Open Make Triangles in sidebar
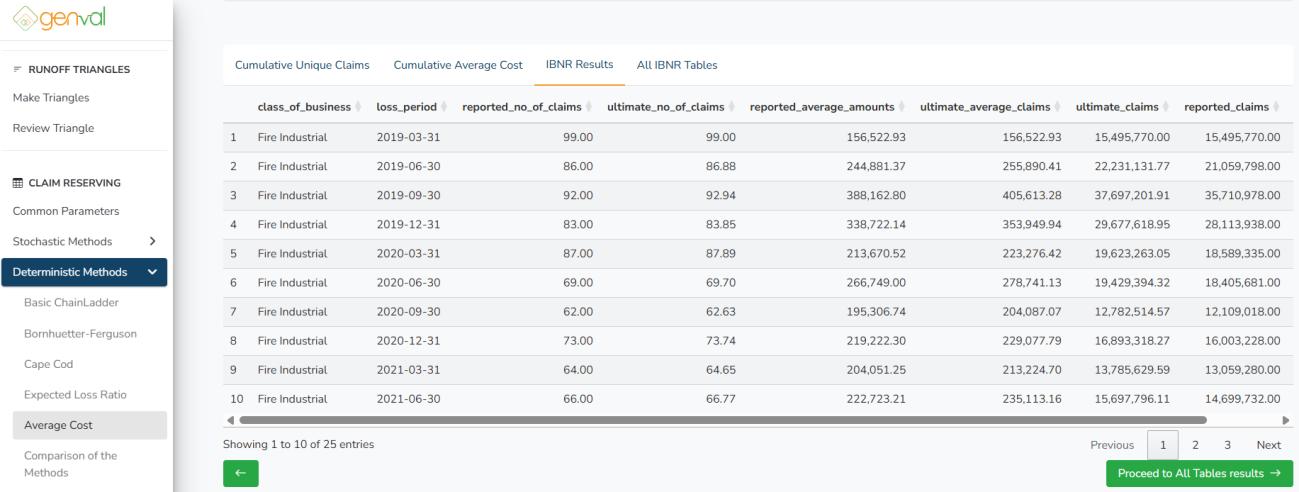 click(51, 98)
